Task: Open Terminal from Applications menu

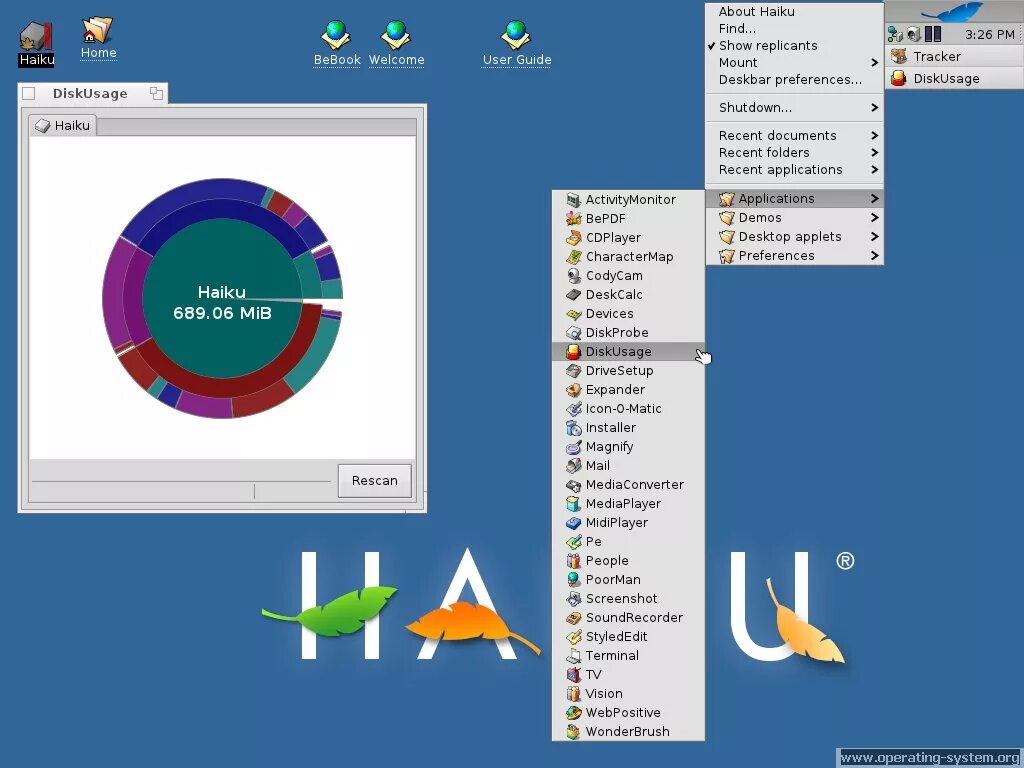Action: [x=628, y=654]
